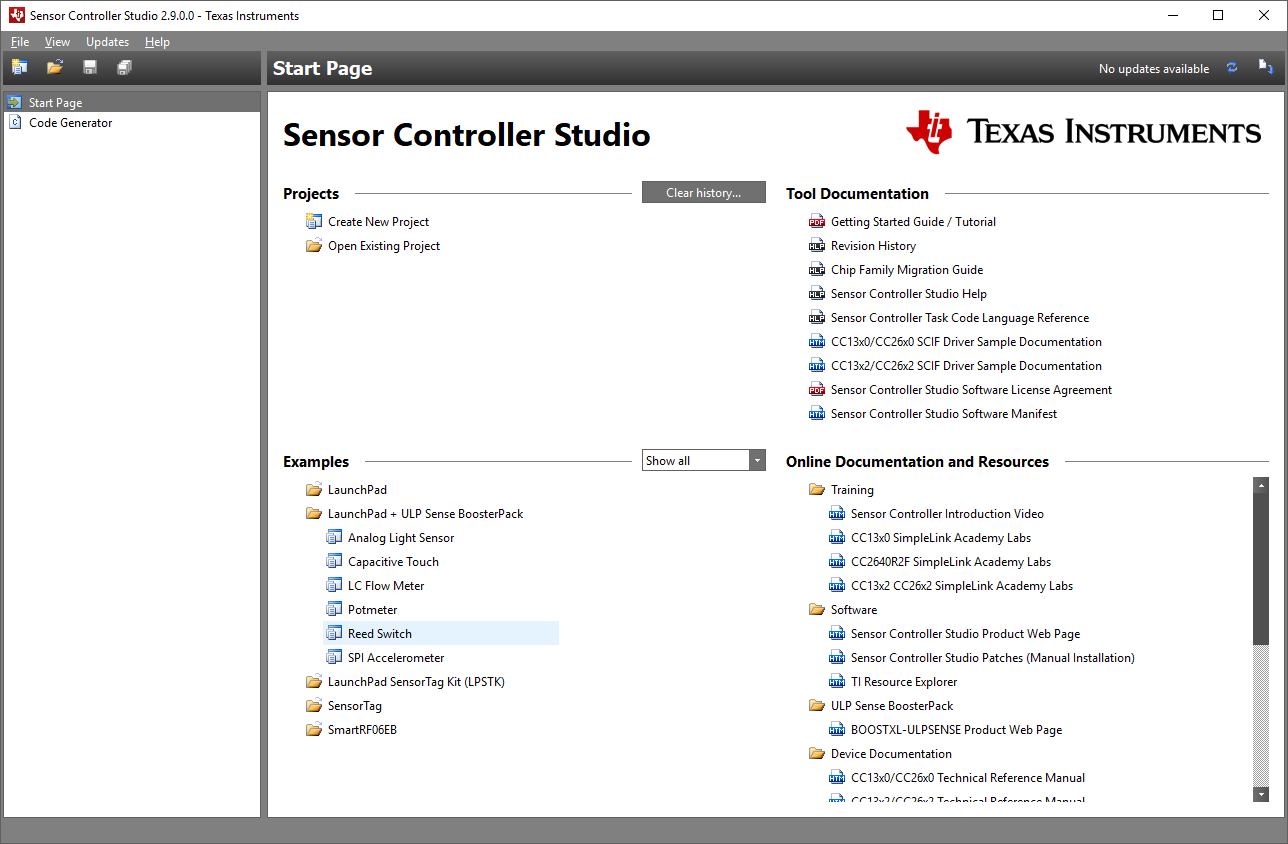The image size is (1288, 844).
Task: Open Chip Family Migration Guide
Action: (907, 270)
